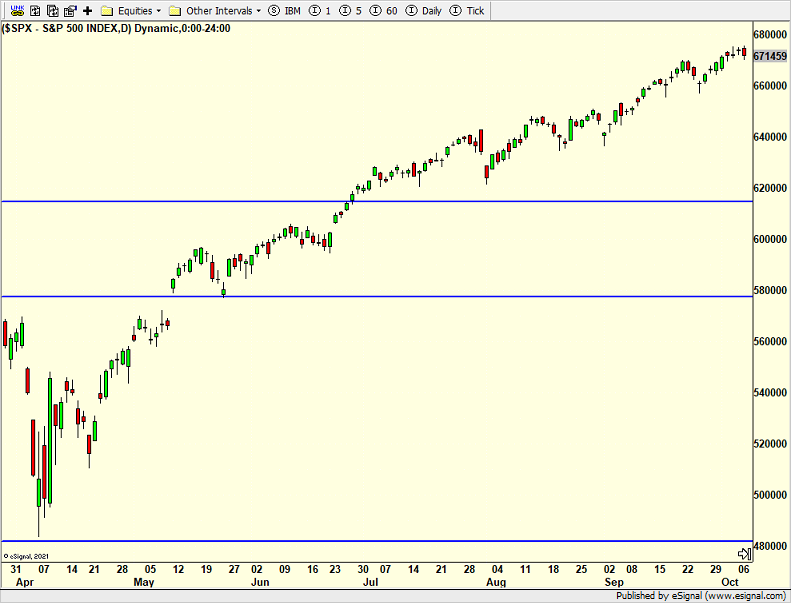Expand the Equities dropdown arrow
This screenshot has width=791, height=603.
[159, 10]
